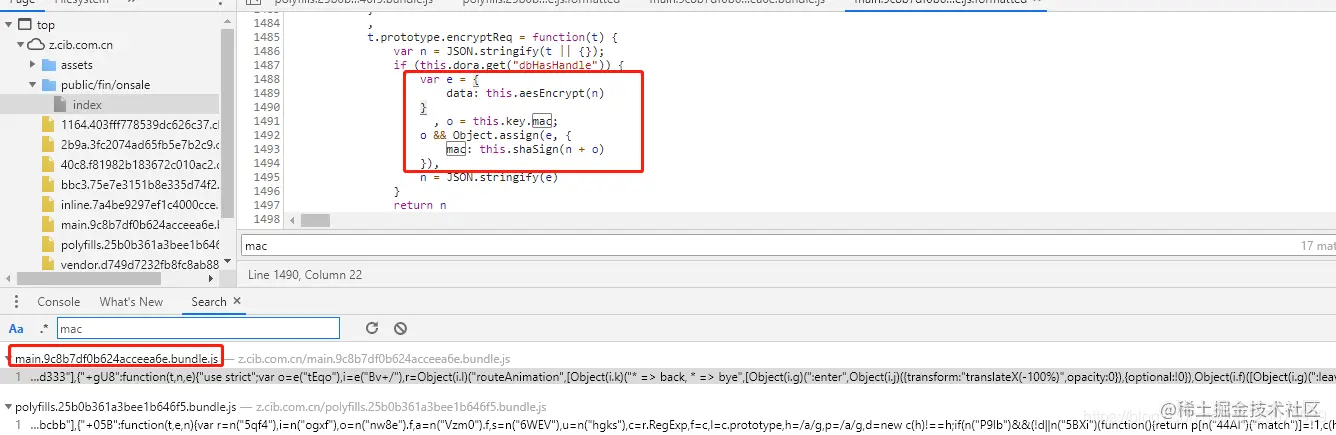Screen dimensions: 1336x435
Task: Click the 17 matches count in find bar
Action: pos(1319,245)
